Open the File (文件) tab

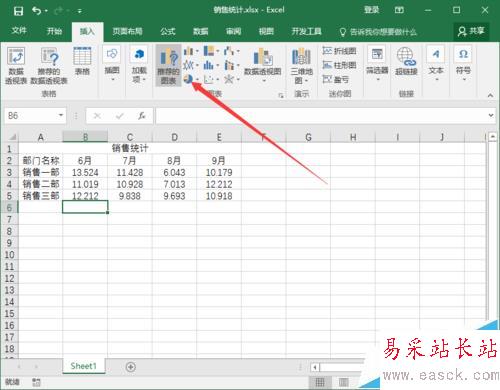[19, 31]
